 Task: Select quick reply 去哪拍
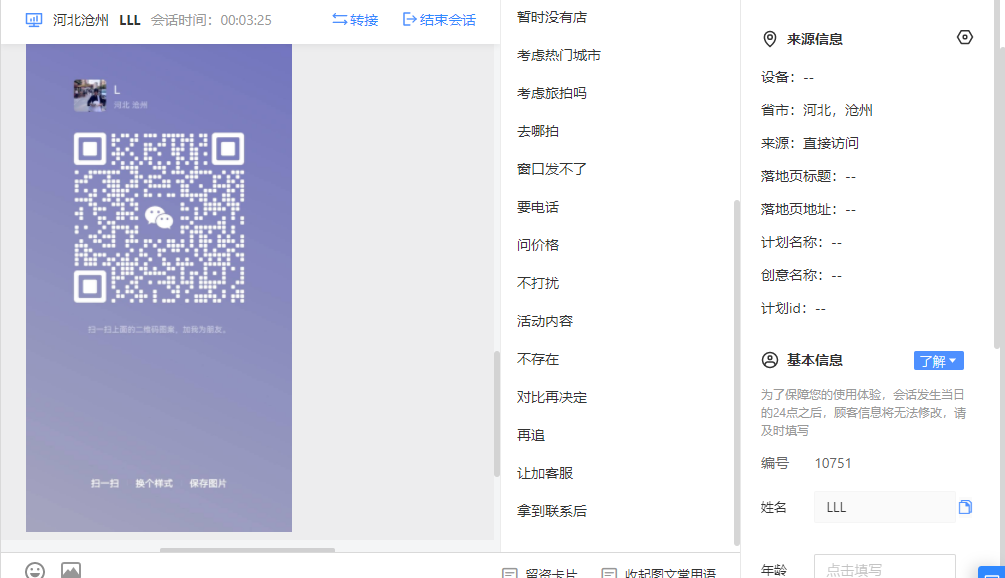point(538,131)
